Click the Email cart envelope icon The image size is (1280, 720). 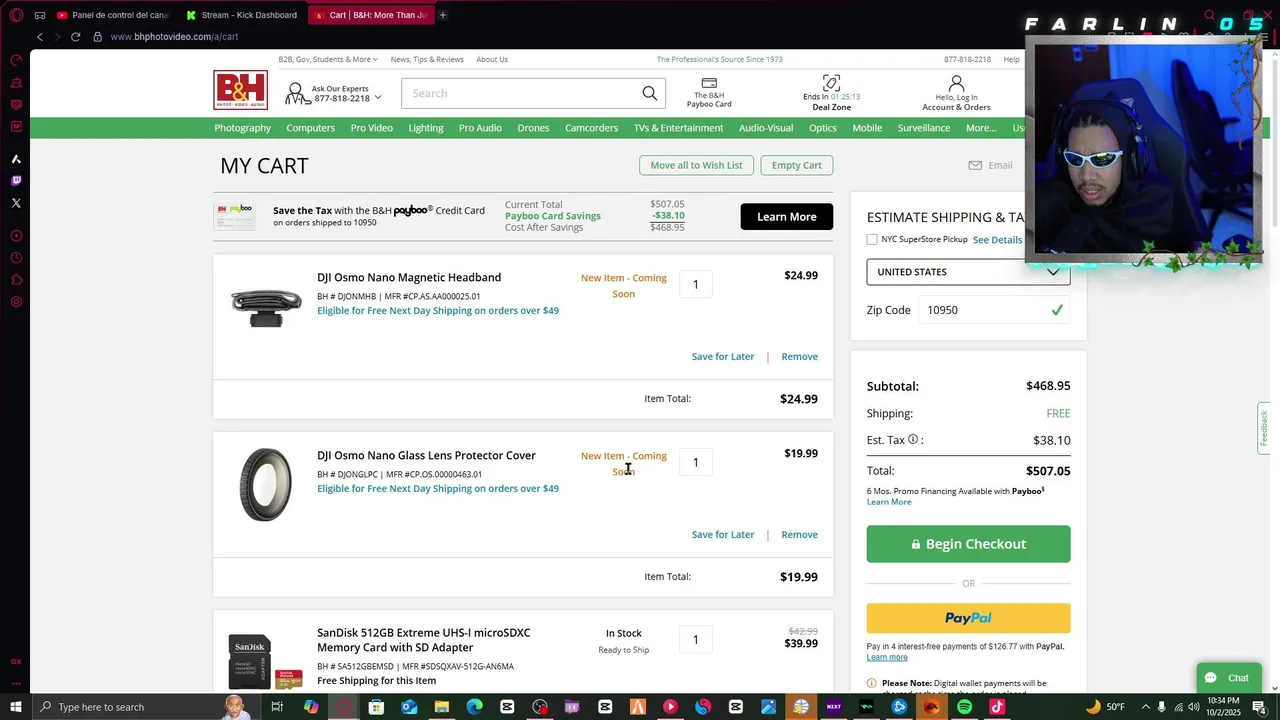[x=975, y=165]
